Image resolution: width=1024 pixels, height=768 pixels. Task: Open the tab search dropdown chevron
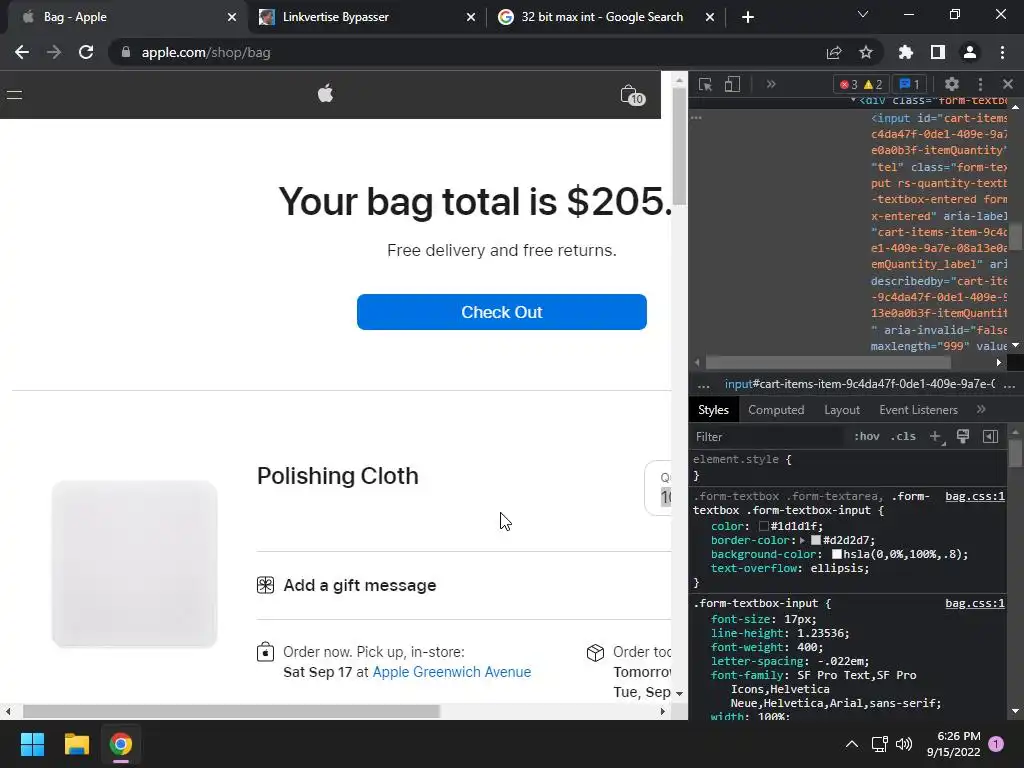[863, 14]
